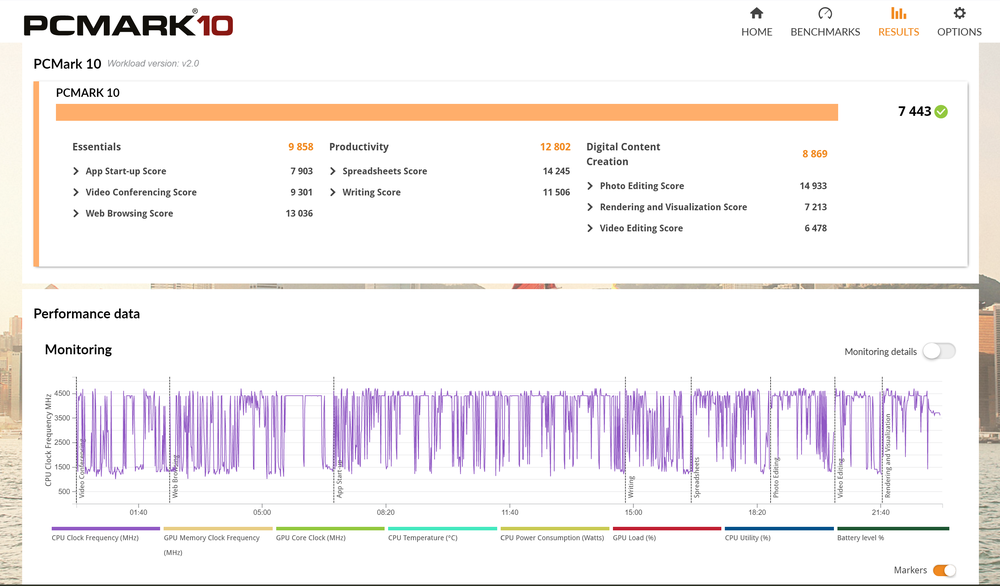This screenshot has width=1000, height=586.
Task: Click the Monitoring heading
Action: 78,349
